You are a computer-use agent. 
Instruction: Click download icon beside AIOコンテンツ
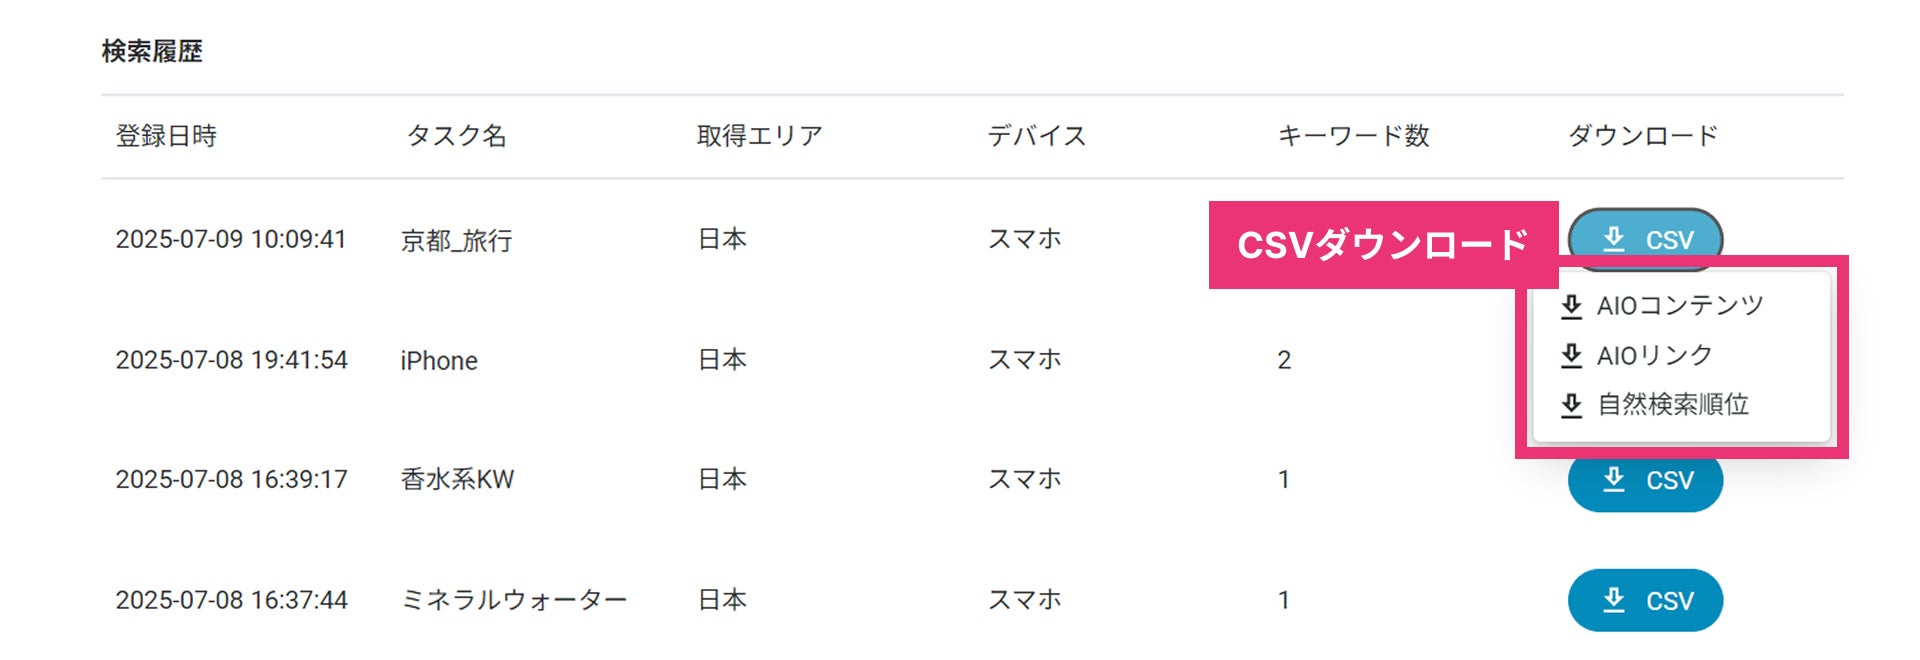1571,306
